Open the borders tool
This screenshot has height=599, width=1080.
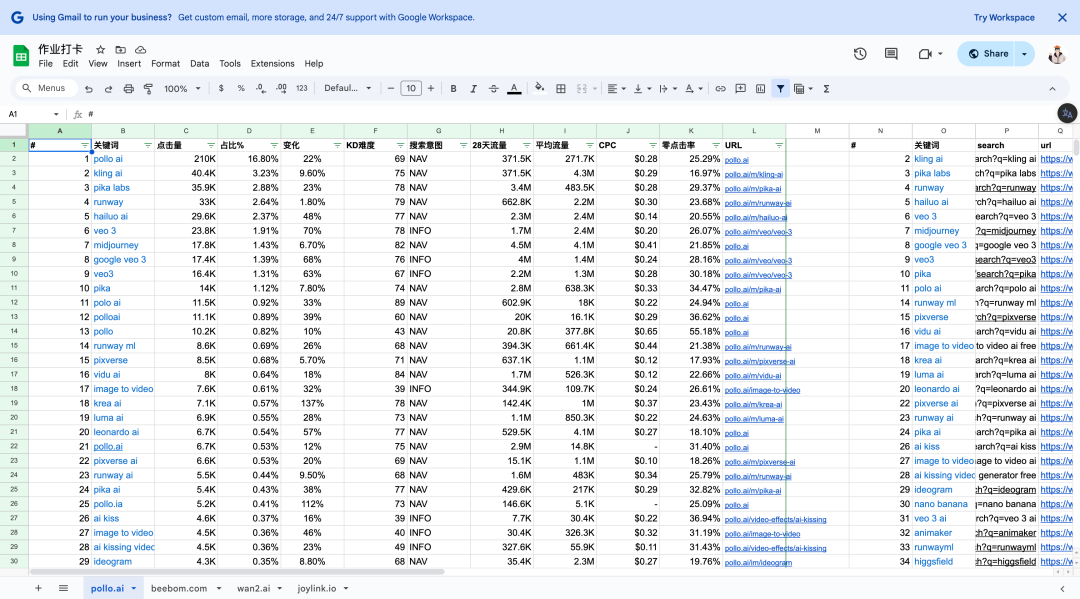tap(561, 89)
